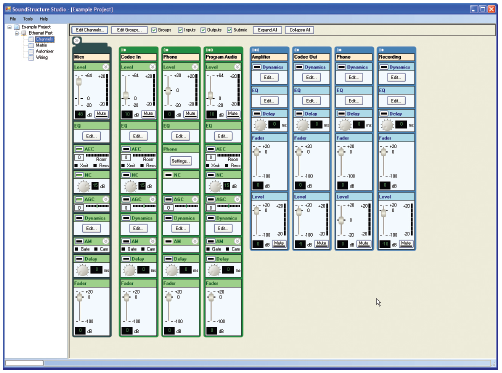Click the Expand All button
Screen dimensions: 502x373
click(267, 30)
